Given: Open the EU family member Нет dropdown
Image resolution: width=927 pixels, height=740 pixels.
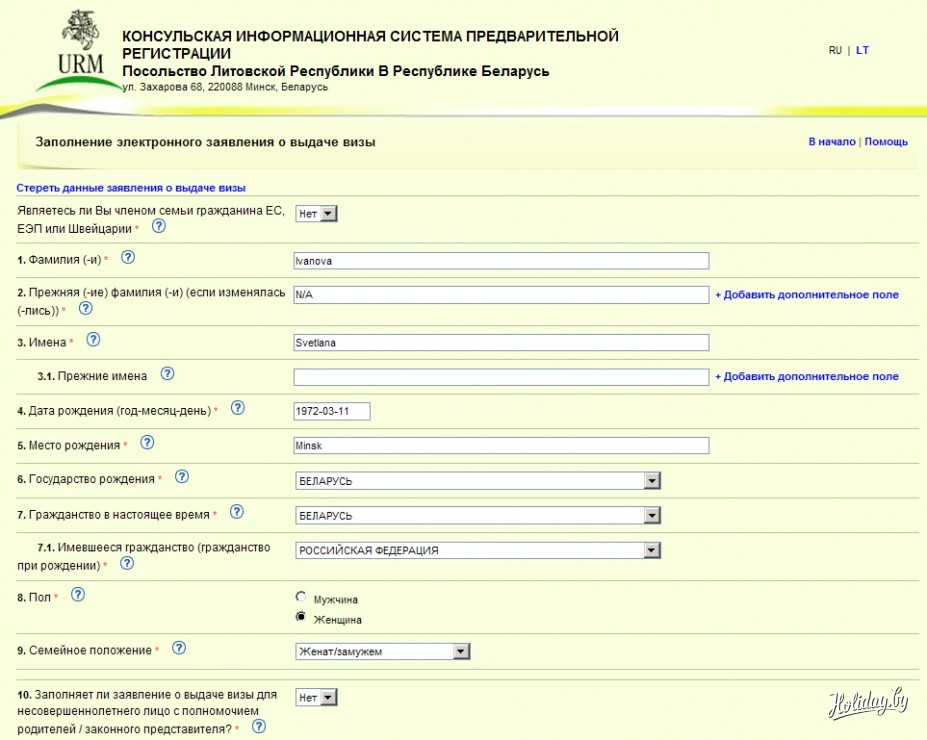Looking at the screenshot, I should click(x=317, y=213).
